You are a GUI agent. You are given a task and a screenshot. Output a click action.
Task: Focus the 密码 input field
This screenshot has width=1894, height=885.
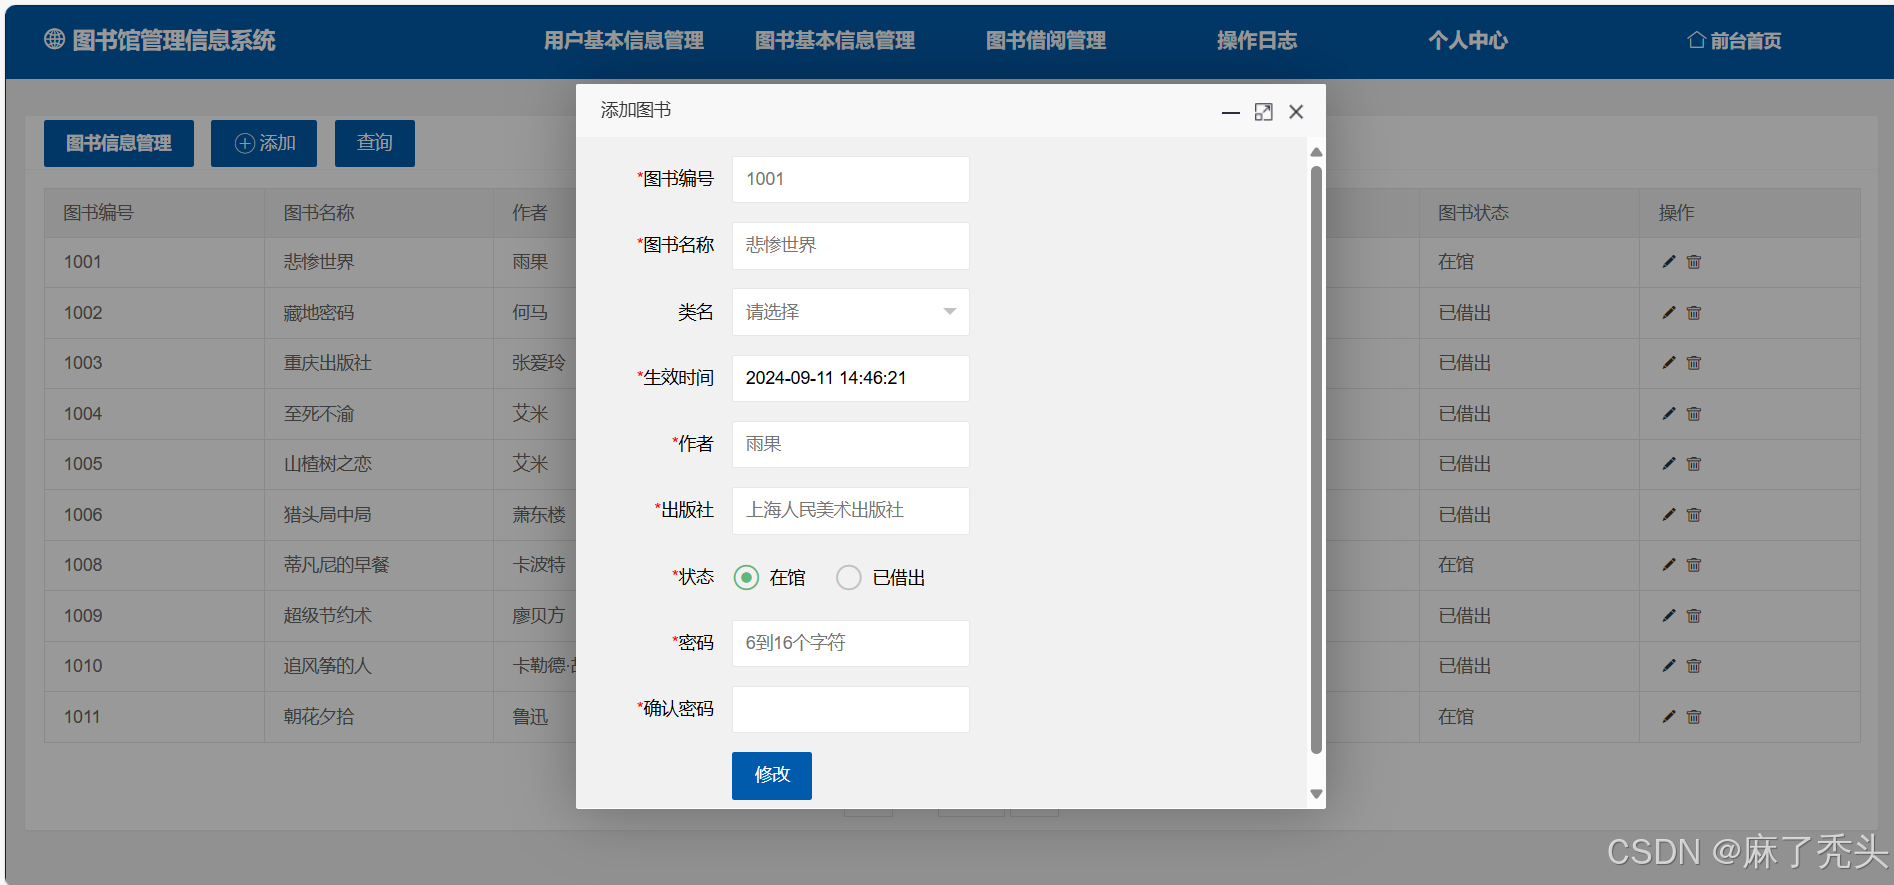[850, 643]
